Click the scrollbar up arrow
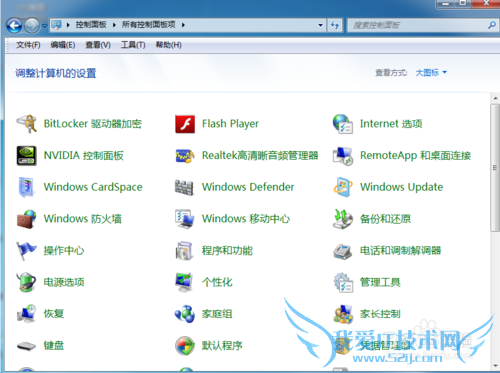This screenshot has height=373, width=500. (x=495, y=98)
